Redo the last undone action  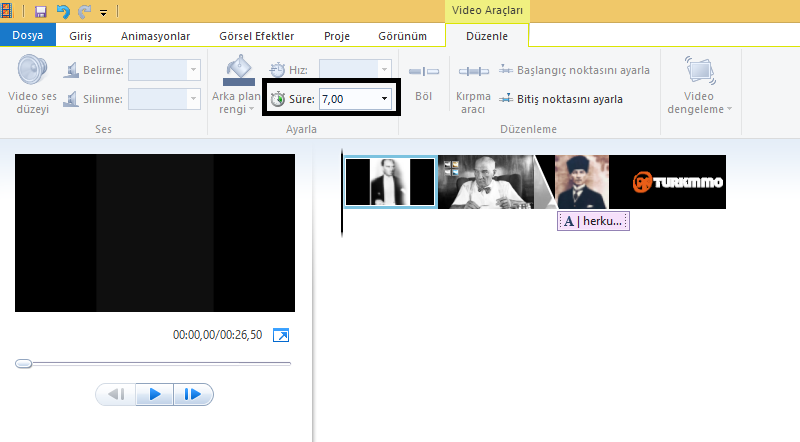pyautogui.click(x=84, y=11)
